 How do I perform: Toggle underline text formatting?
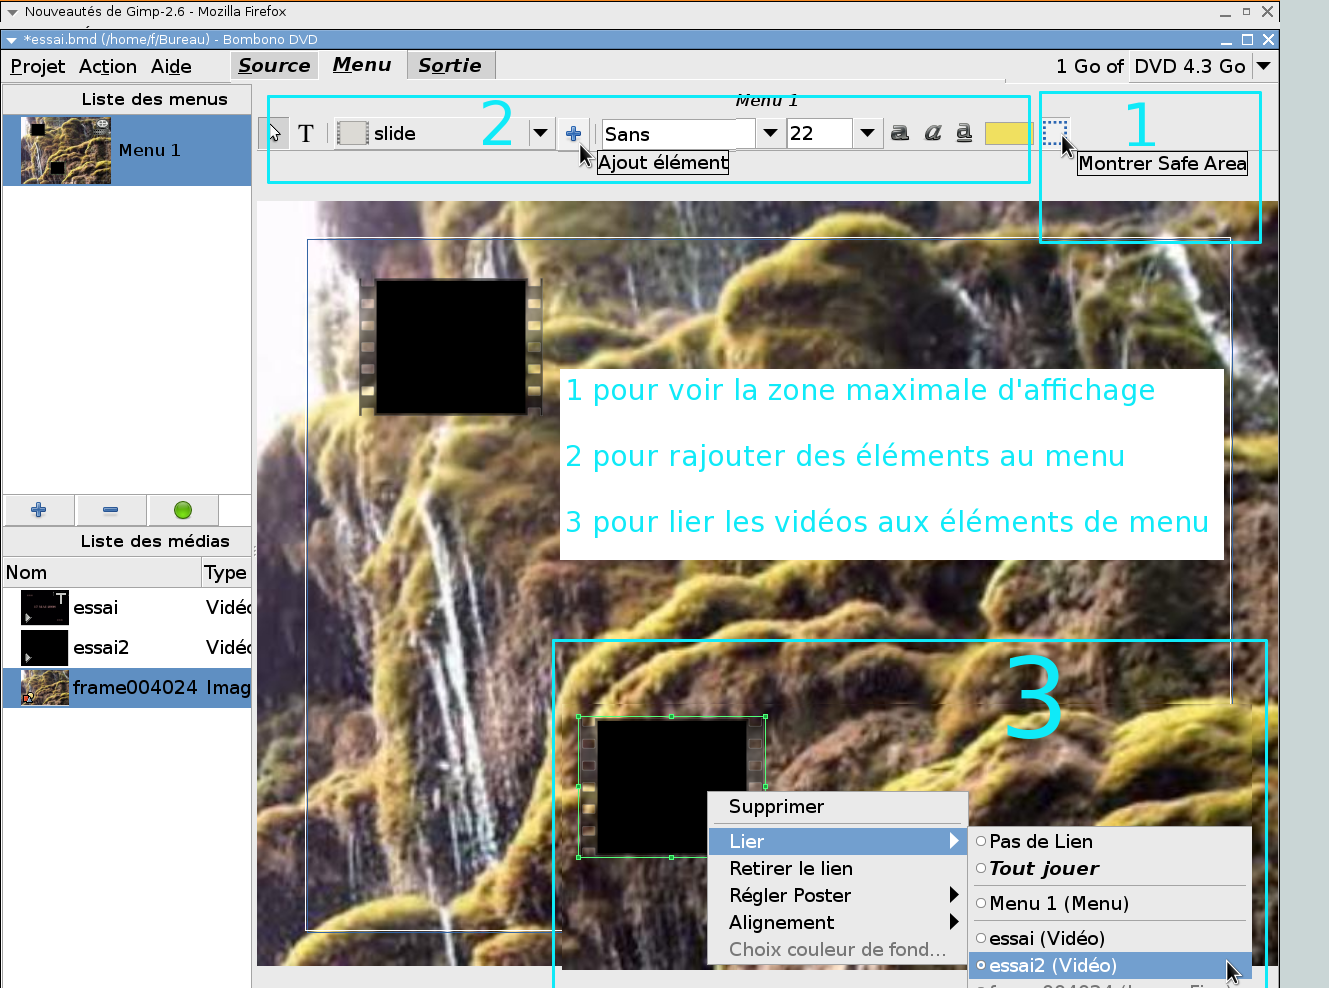click(x=964, y=133)
